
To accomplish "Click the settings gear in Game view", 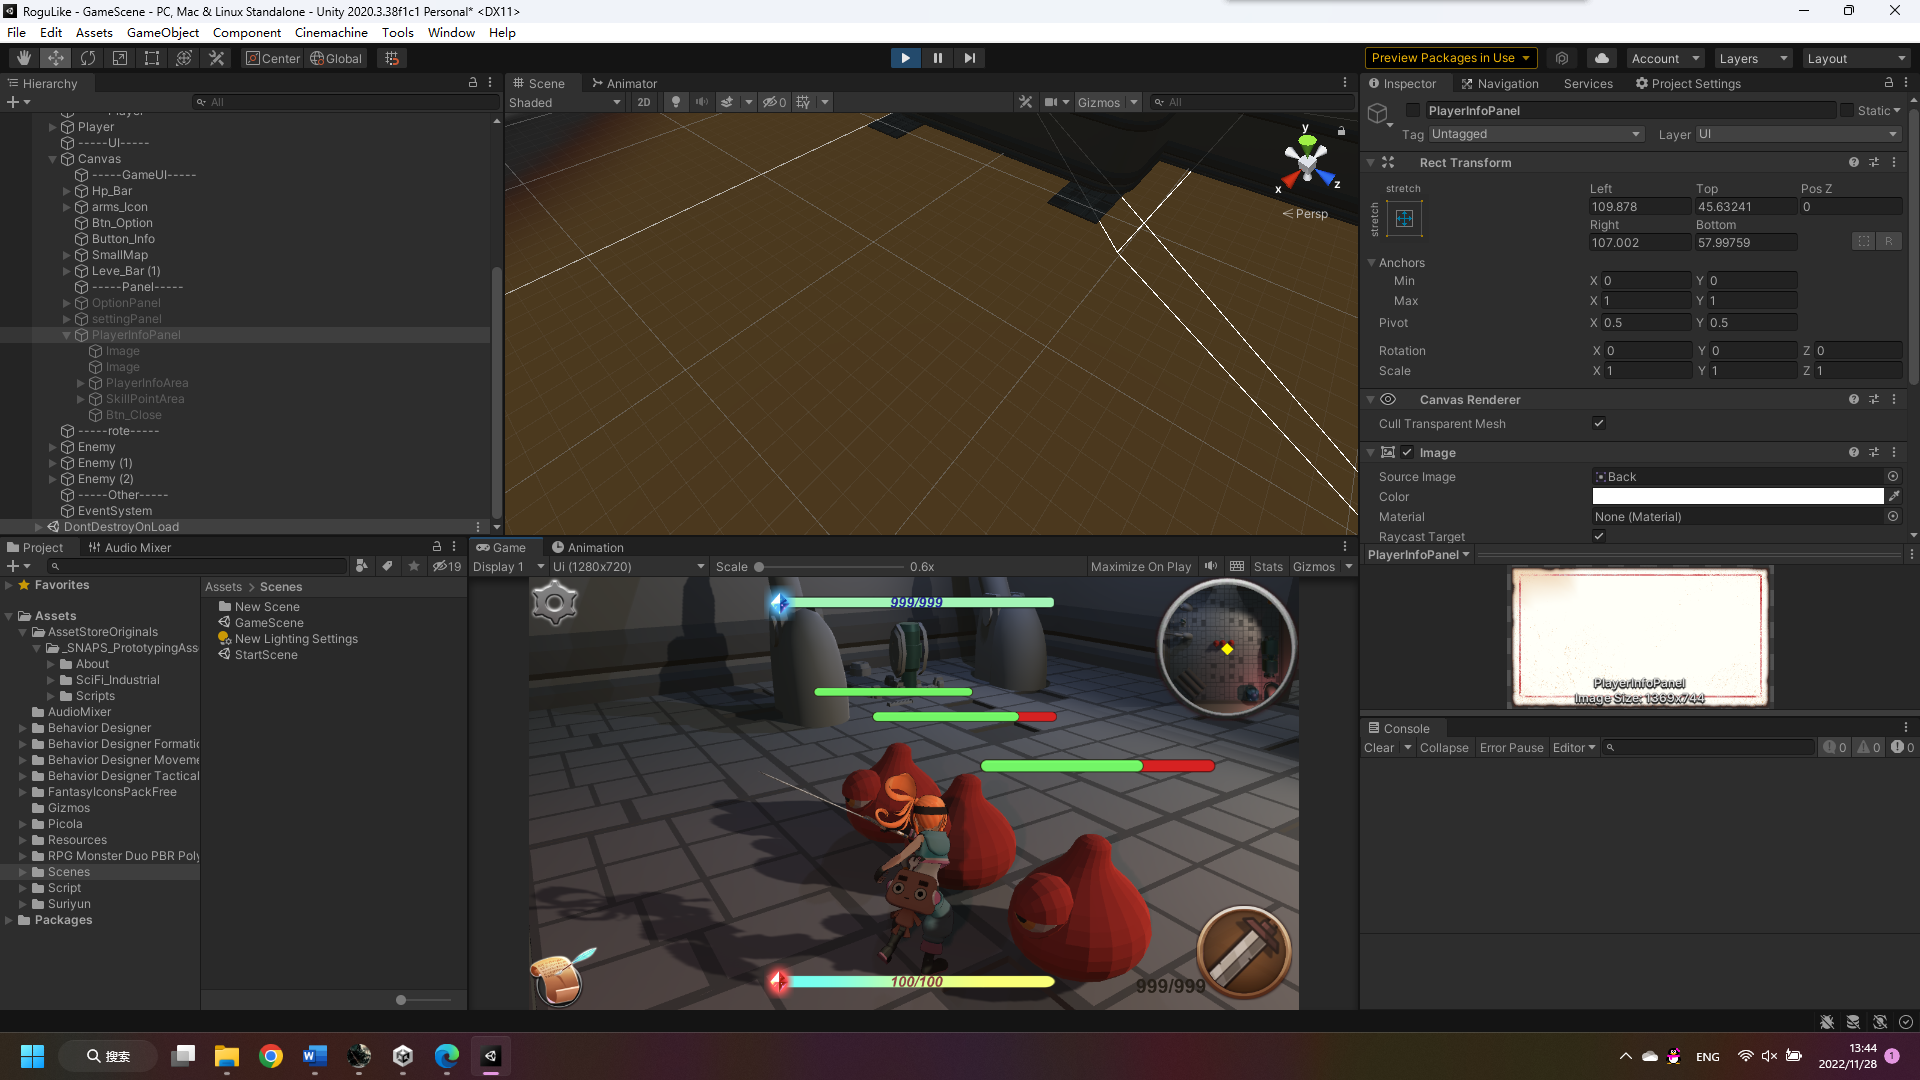I will pyautogui.click(x=555, y=603).
